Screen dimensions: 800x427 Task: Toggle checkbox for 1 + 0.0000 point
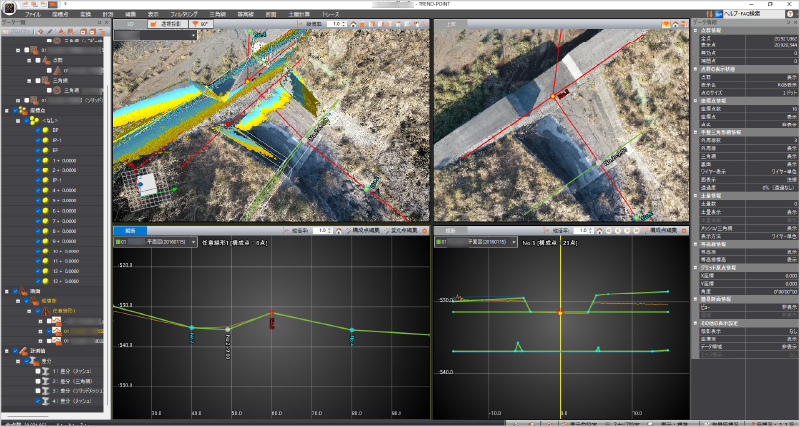pyautogui.click(x=38, y=160)
